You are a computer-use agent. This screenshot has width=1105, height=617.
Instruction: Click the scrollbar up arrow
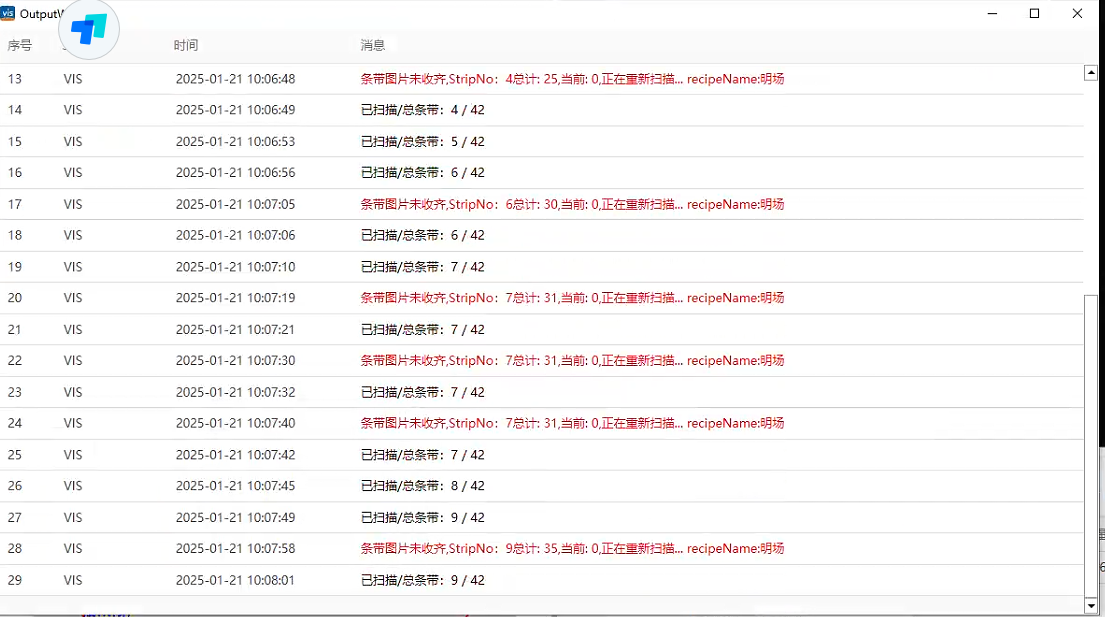1091,72
